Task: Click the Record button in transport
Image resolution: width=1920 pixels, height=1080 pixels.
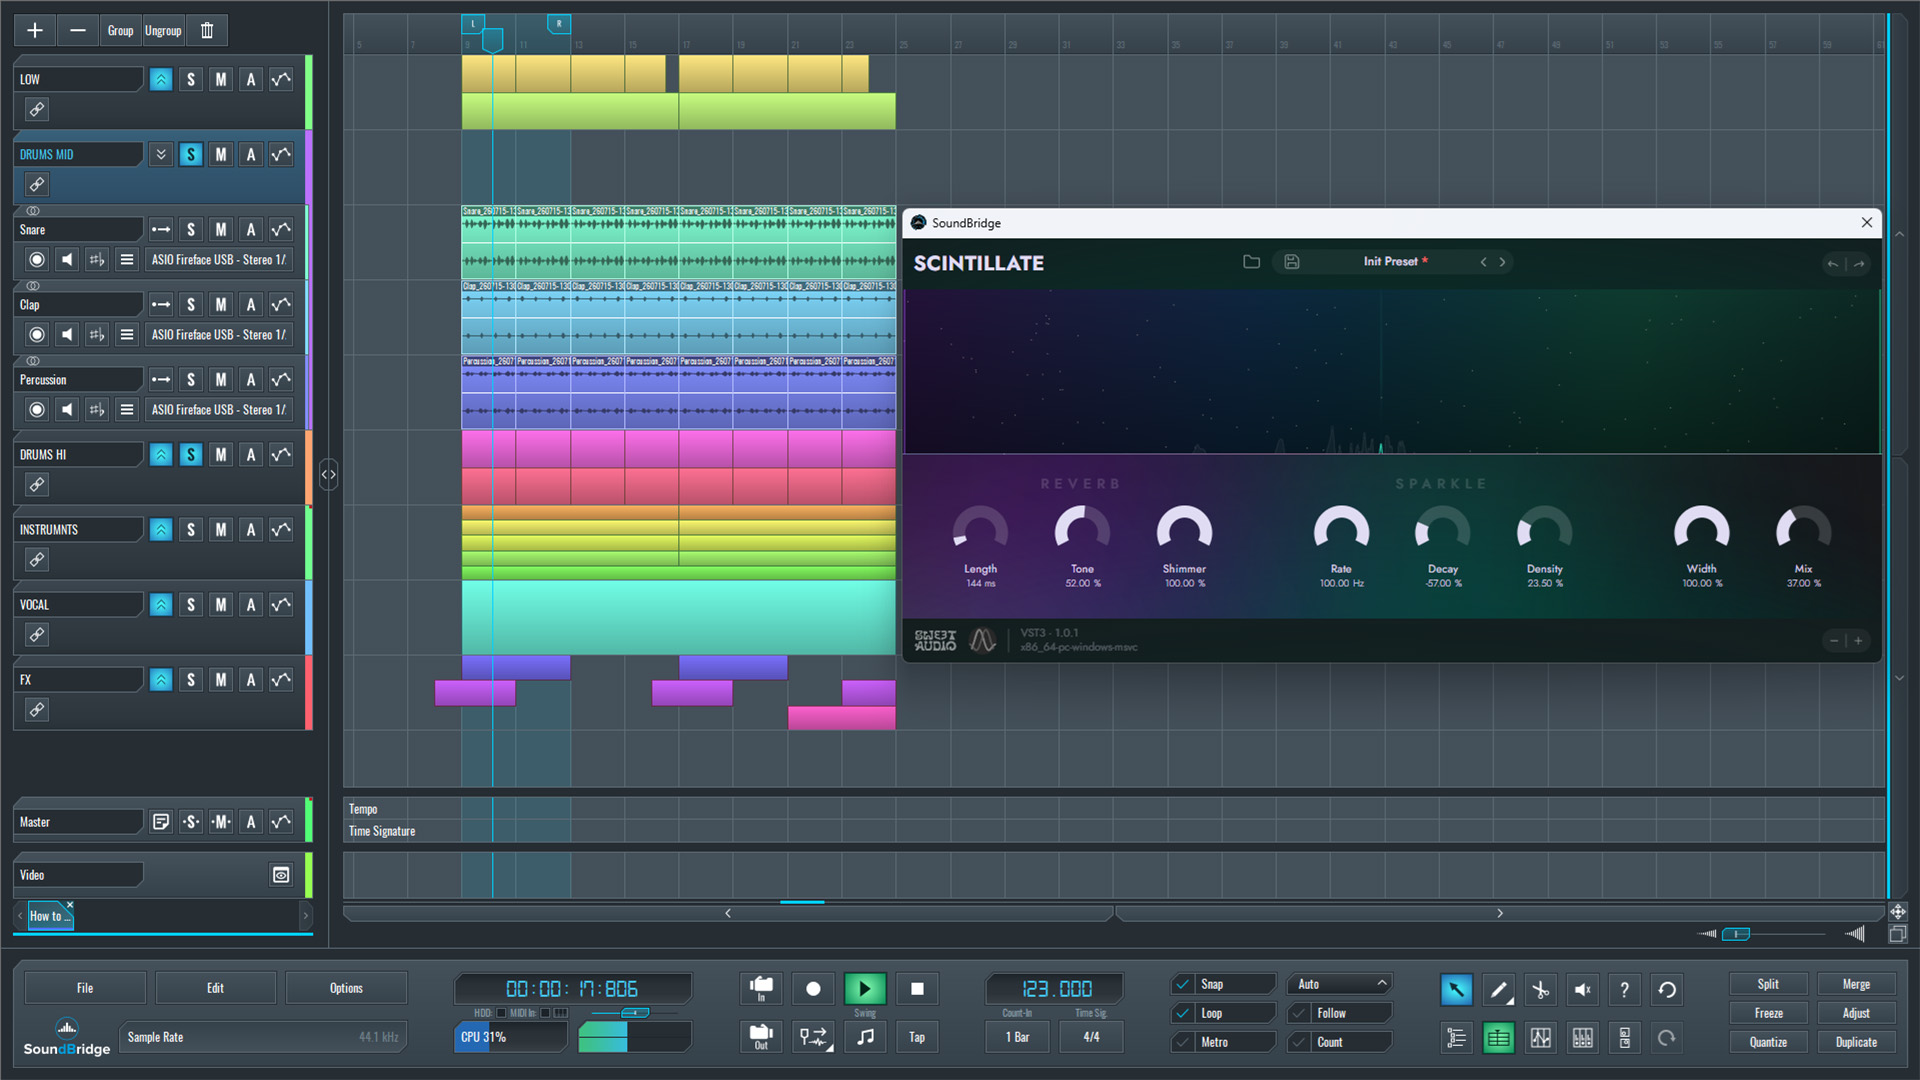Action: pos(813,989)
